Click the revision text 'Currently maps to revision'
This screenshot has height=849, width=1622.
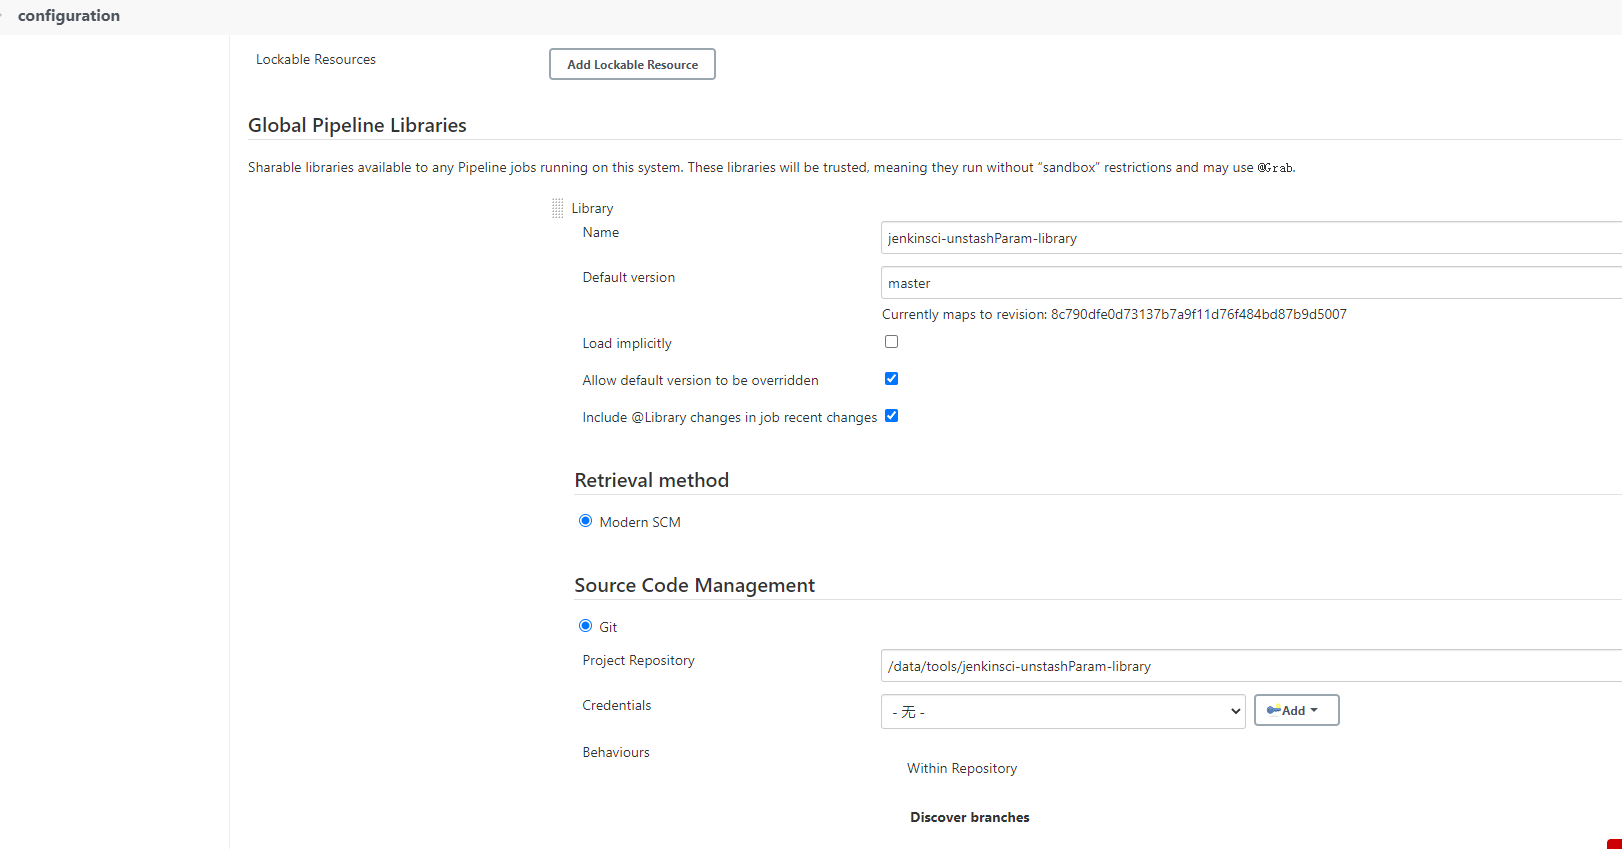(1114, 314)
